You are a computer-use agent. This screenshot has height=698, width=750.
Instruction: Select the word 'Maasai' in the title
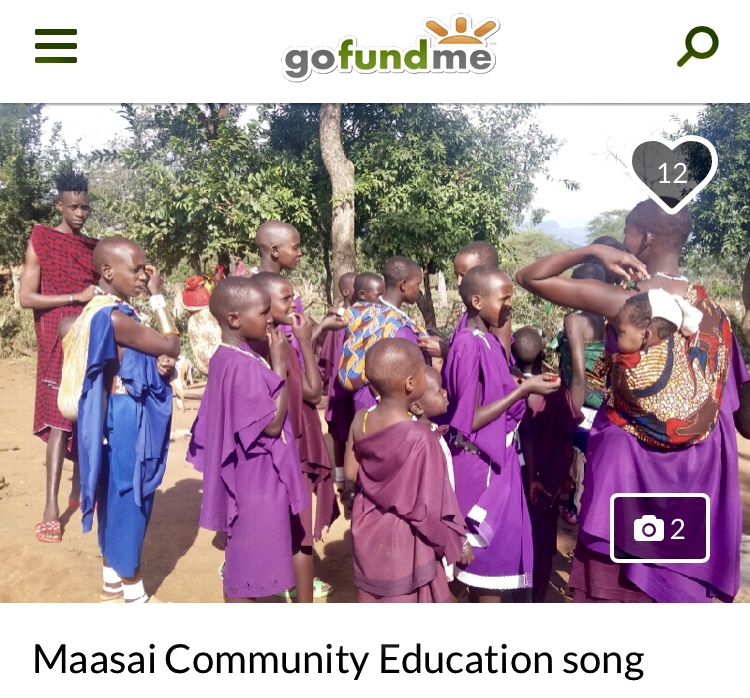click(x=95, y=659)
